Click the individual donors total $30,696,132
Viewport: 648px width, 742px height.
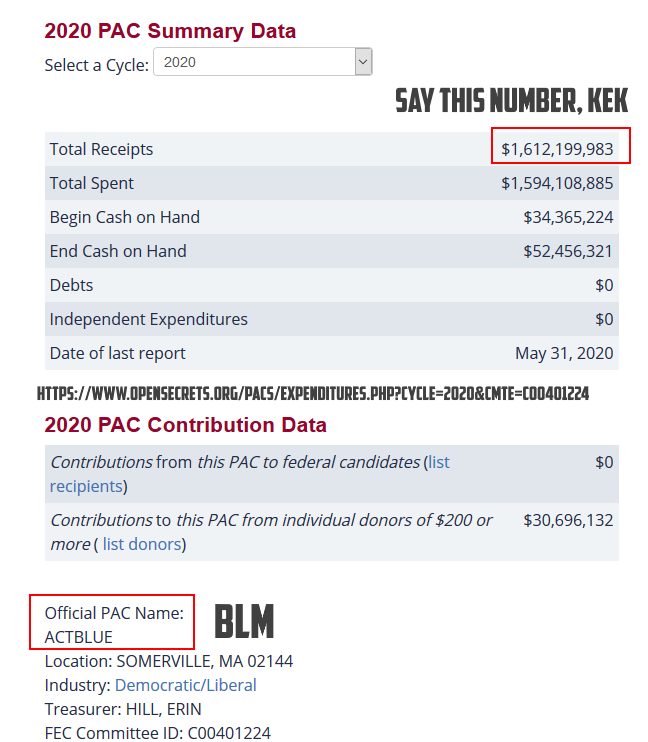(568, 520)
